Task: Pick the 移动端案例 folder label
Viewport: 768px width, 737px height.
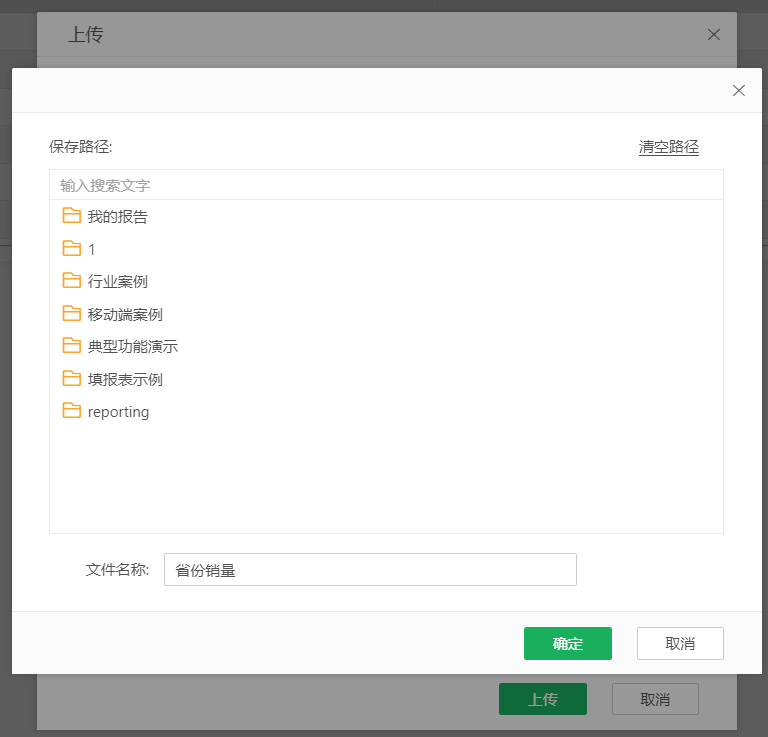Action: tap(125, 315)
